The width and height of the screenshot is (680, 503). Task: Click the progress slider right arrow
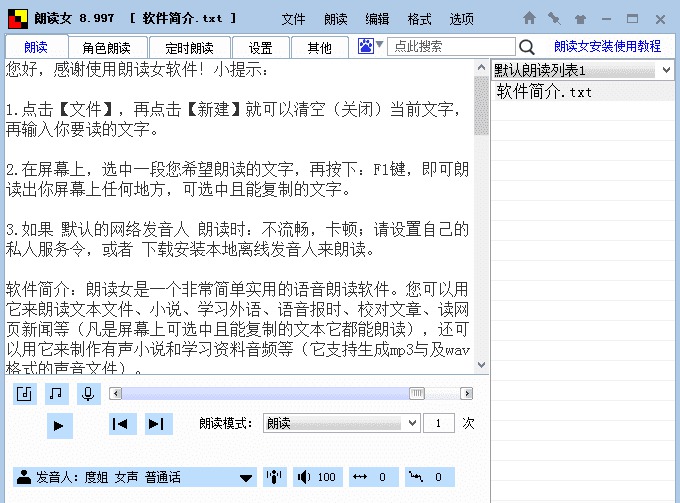tap(467, 393)
